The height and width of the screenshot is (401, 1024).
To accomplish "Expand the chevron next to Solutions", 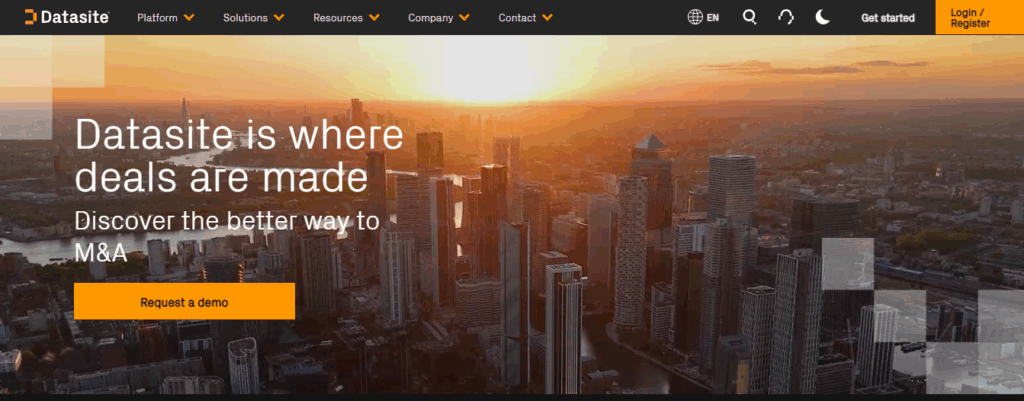I will click(x=279, y=18).
